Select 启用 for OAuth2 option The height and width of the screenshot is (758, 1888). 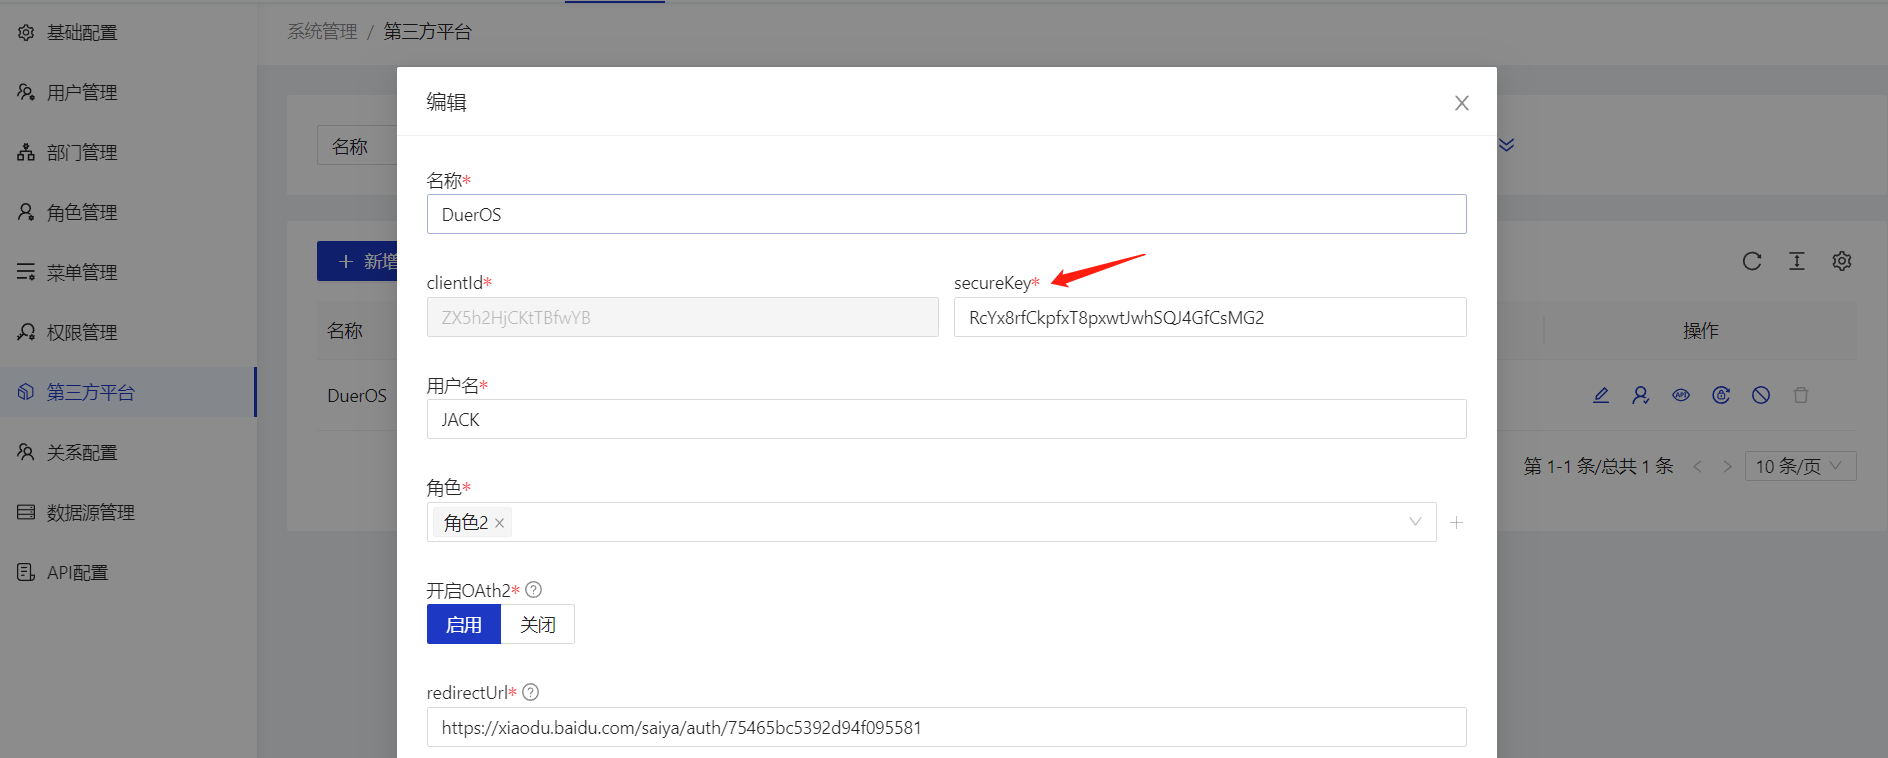click(x=463, y=624)
